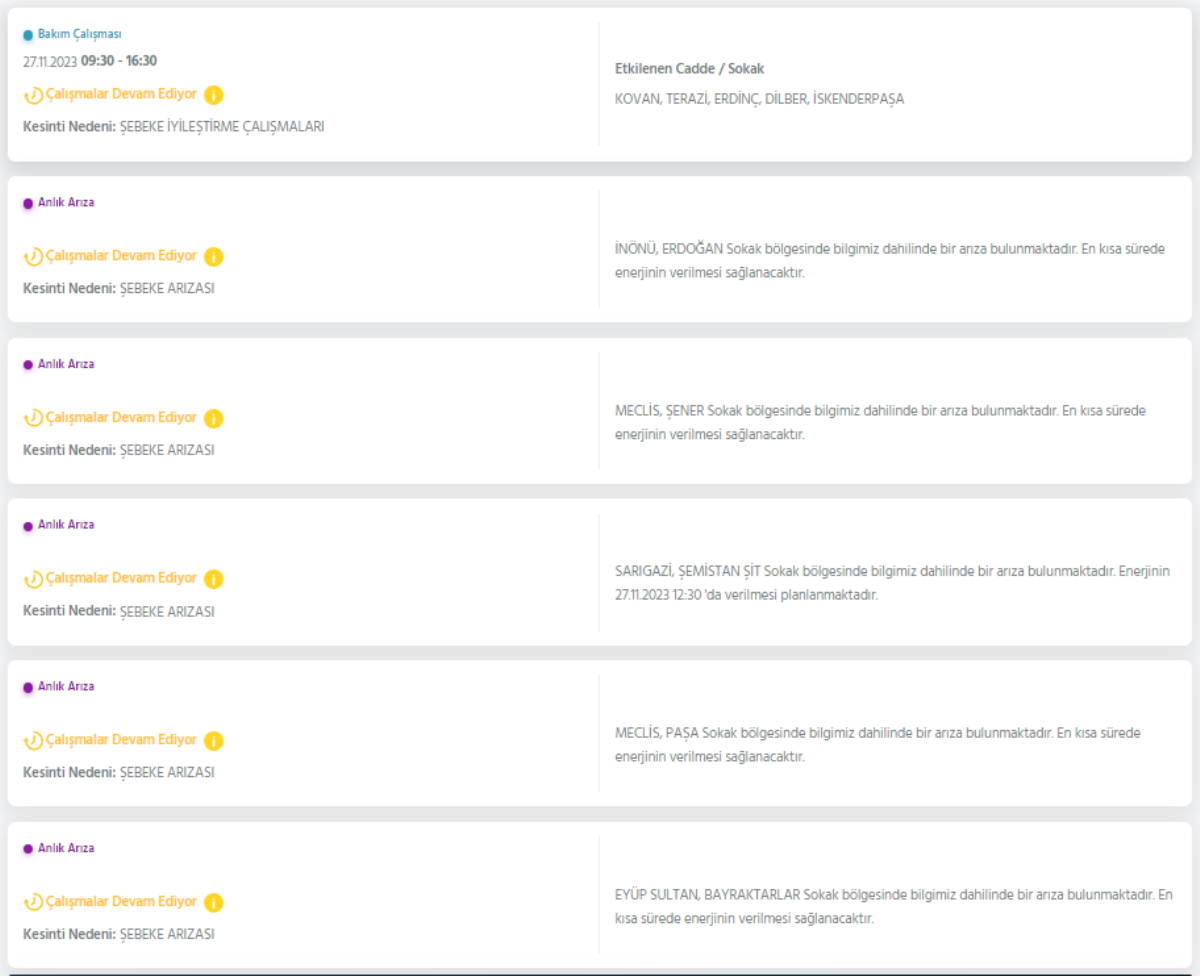Click info icon on EYÜP SULTAN outage card

pyautogui.click(x=213, y=903)
